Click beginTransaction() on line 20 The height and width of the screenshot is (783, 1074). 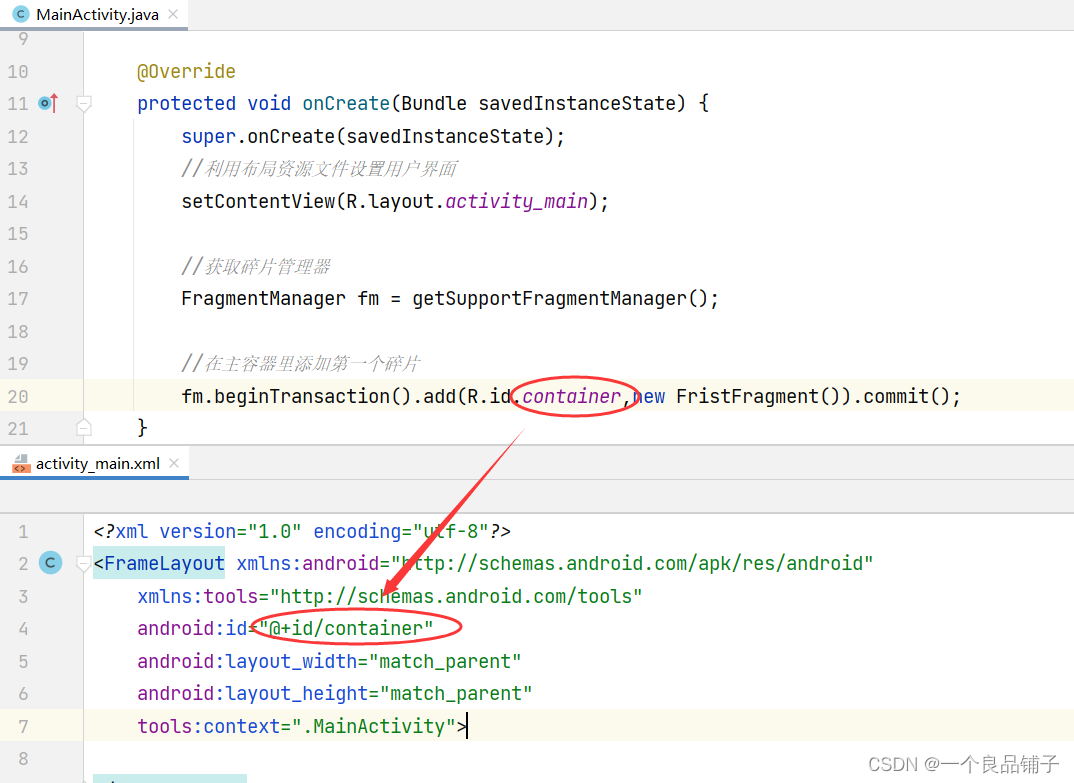(x=312, y=397)
